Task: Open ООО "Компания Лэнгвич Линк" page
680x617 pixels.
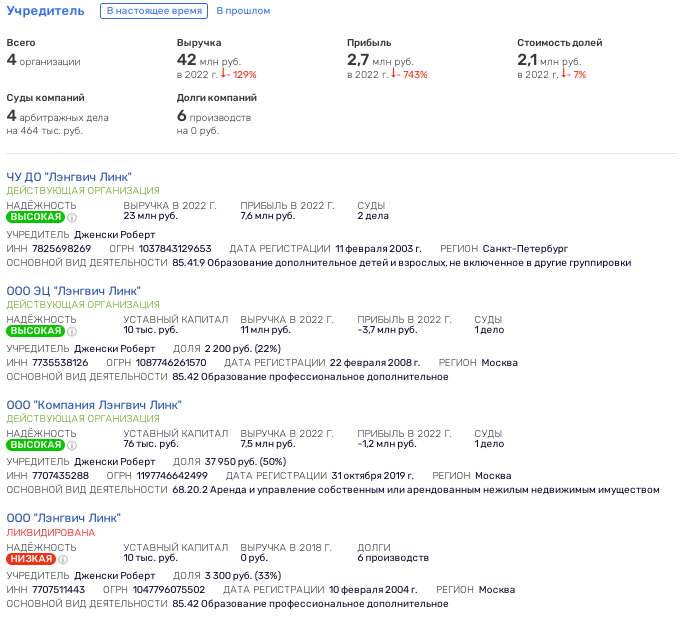Action: coord(94,405)
